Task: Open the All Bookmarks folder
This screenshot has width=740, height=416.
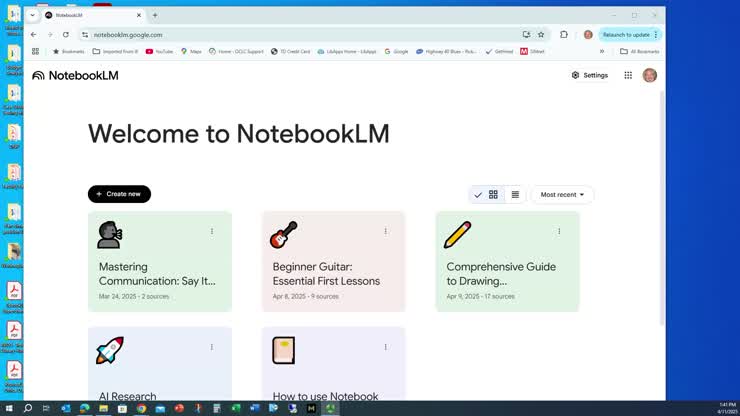Action: 639,51
